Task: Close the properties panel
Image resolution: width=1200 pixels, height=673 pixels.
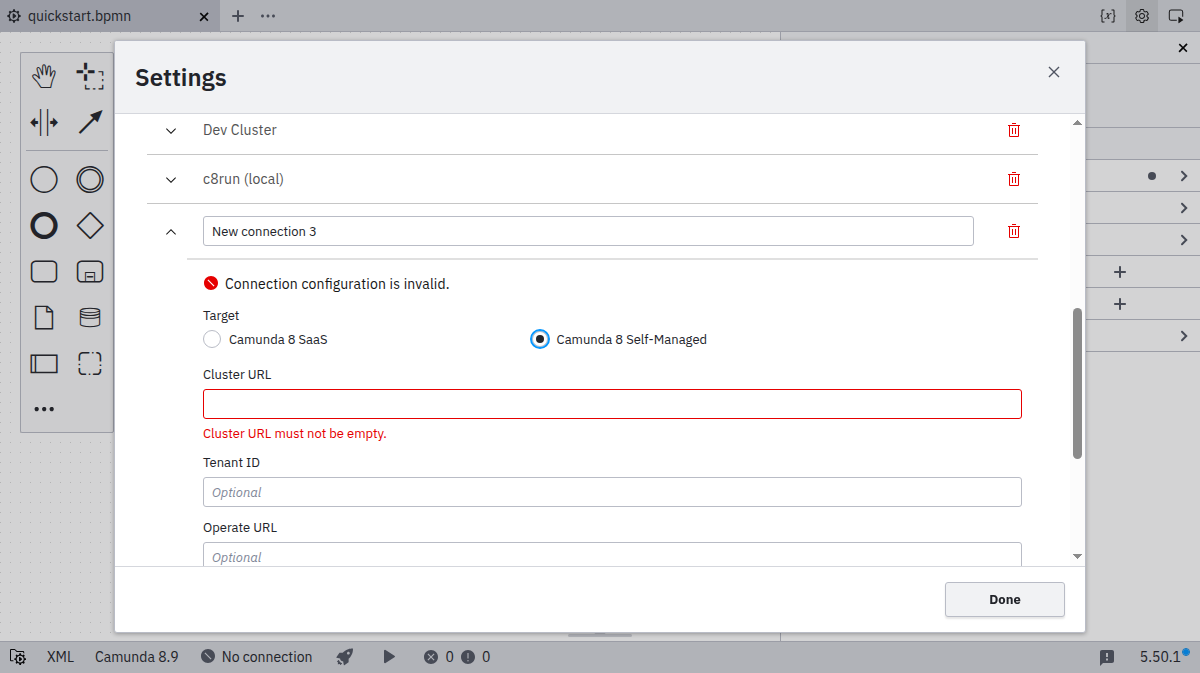Action: point(1182,48)
